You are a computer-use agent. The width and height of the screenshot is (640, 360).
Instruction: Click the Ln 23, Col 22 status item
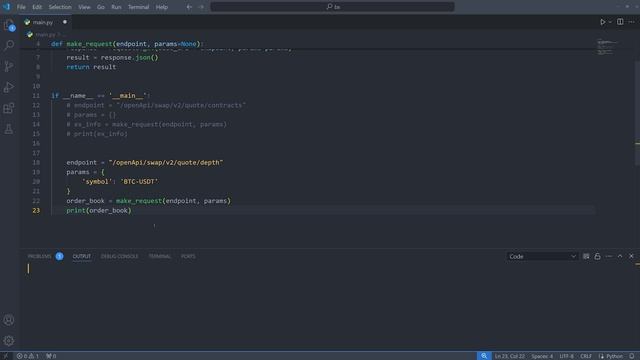[x=510, y=356]
